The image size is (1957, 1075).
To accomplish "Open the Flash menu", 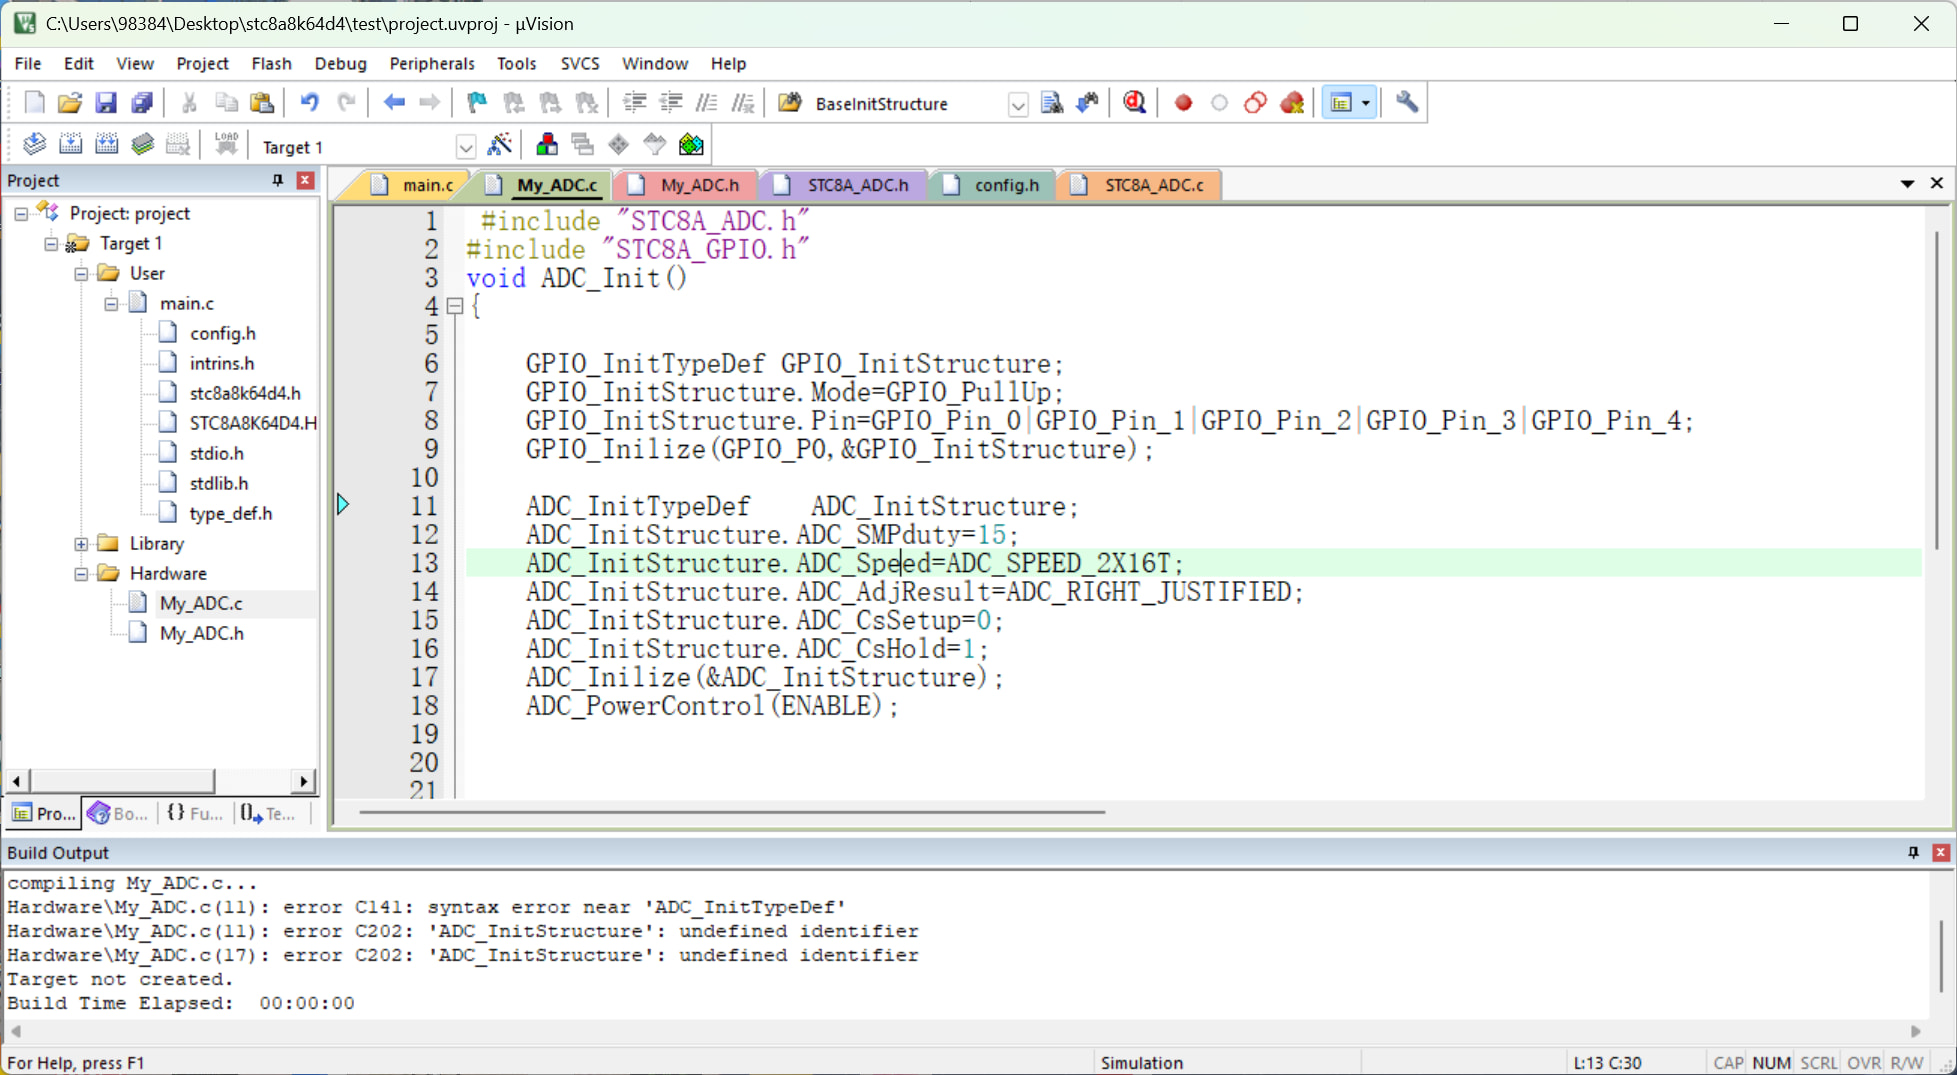I will [x=271, y=63].
